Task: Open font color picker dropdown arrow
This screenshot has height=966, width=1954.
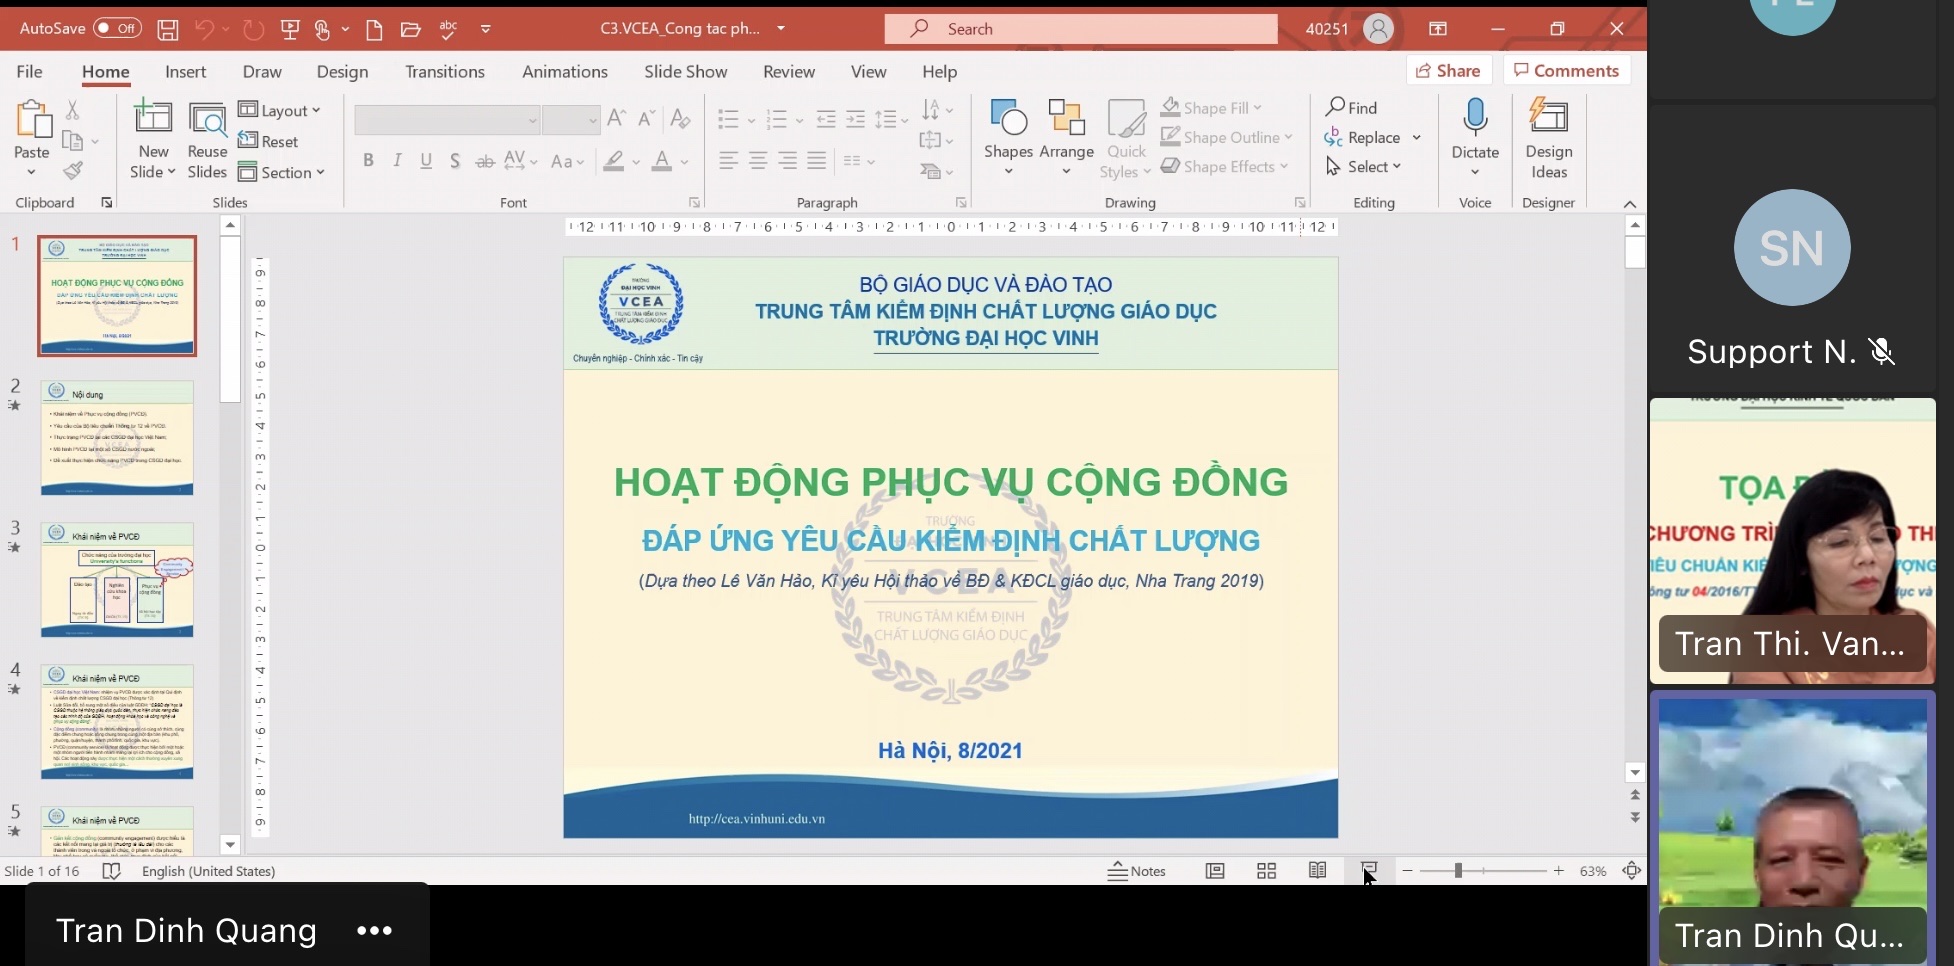Action: 685,161
